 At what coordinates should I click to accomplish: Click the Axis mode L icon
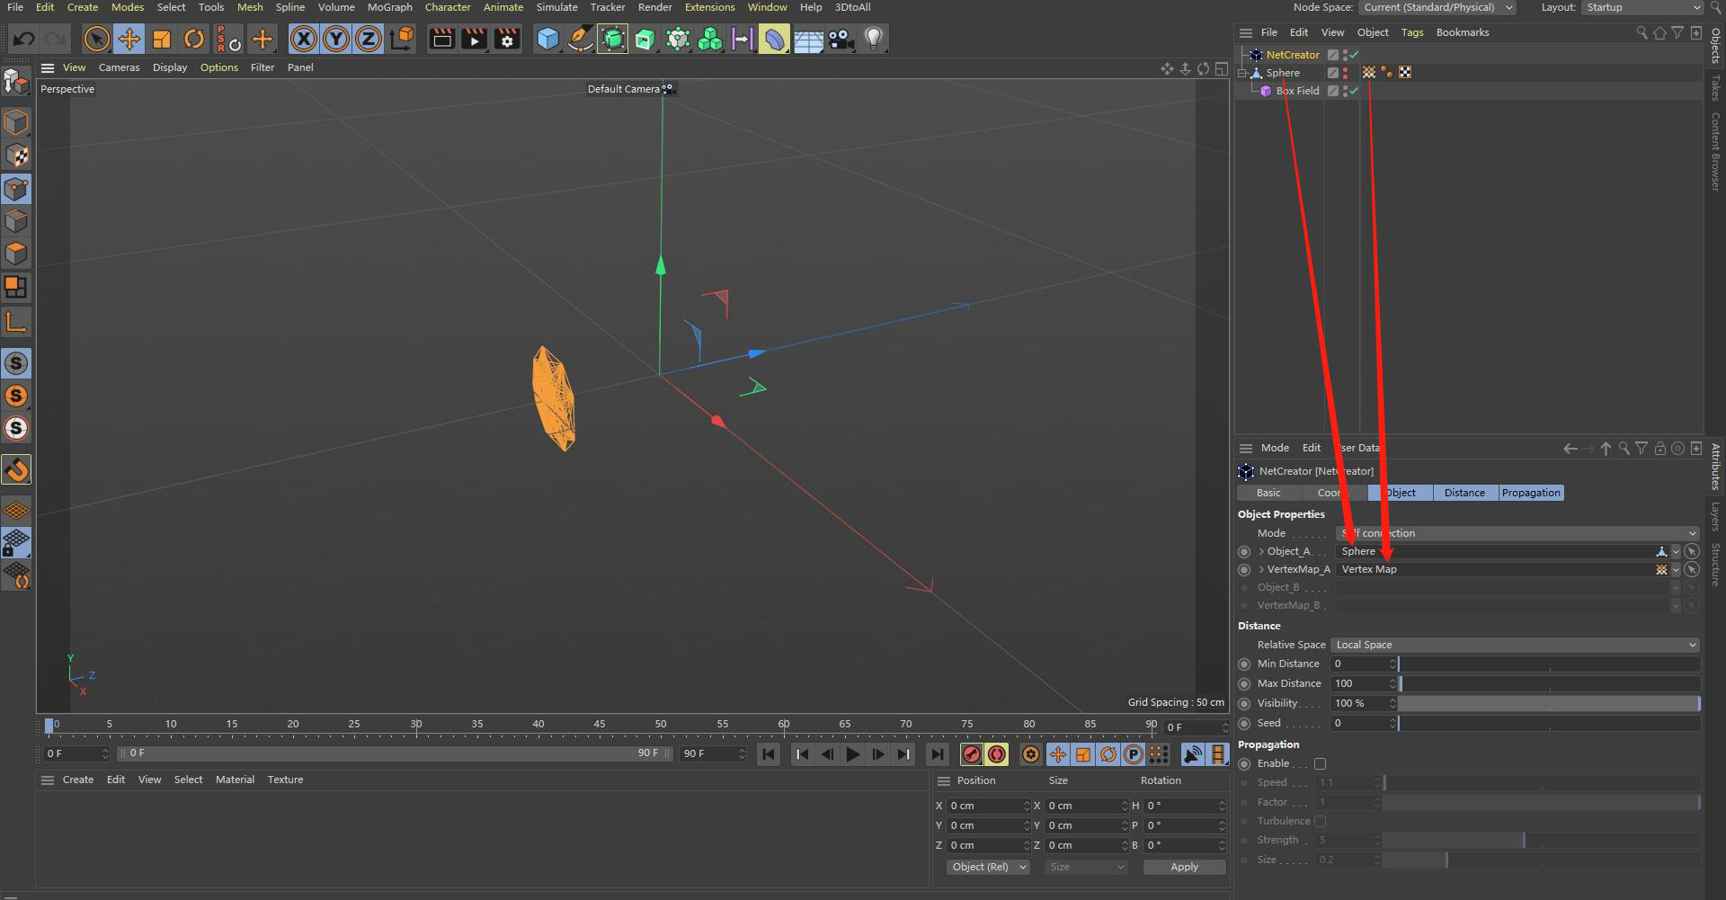point(16,322)
